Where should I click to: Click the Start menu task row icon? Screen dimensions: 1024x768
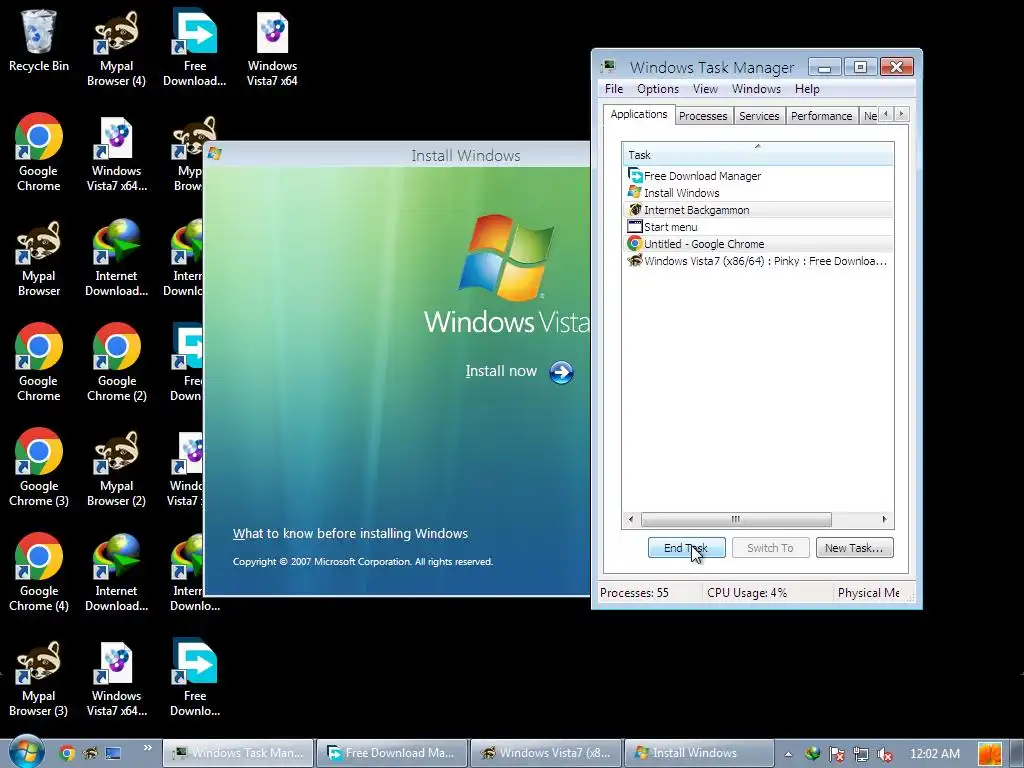tap(635, 227)
